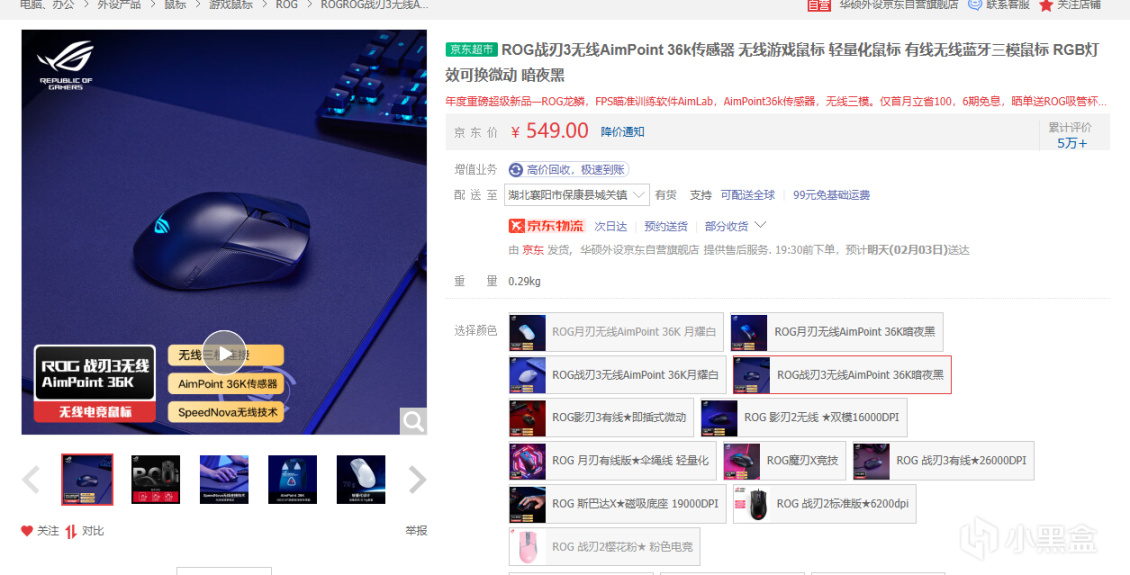Viewport: 1130px width, 575px height.
Task: Select the first blue mouse thumbnail
Action: 87,479
